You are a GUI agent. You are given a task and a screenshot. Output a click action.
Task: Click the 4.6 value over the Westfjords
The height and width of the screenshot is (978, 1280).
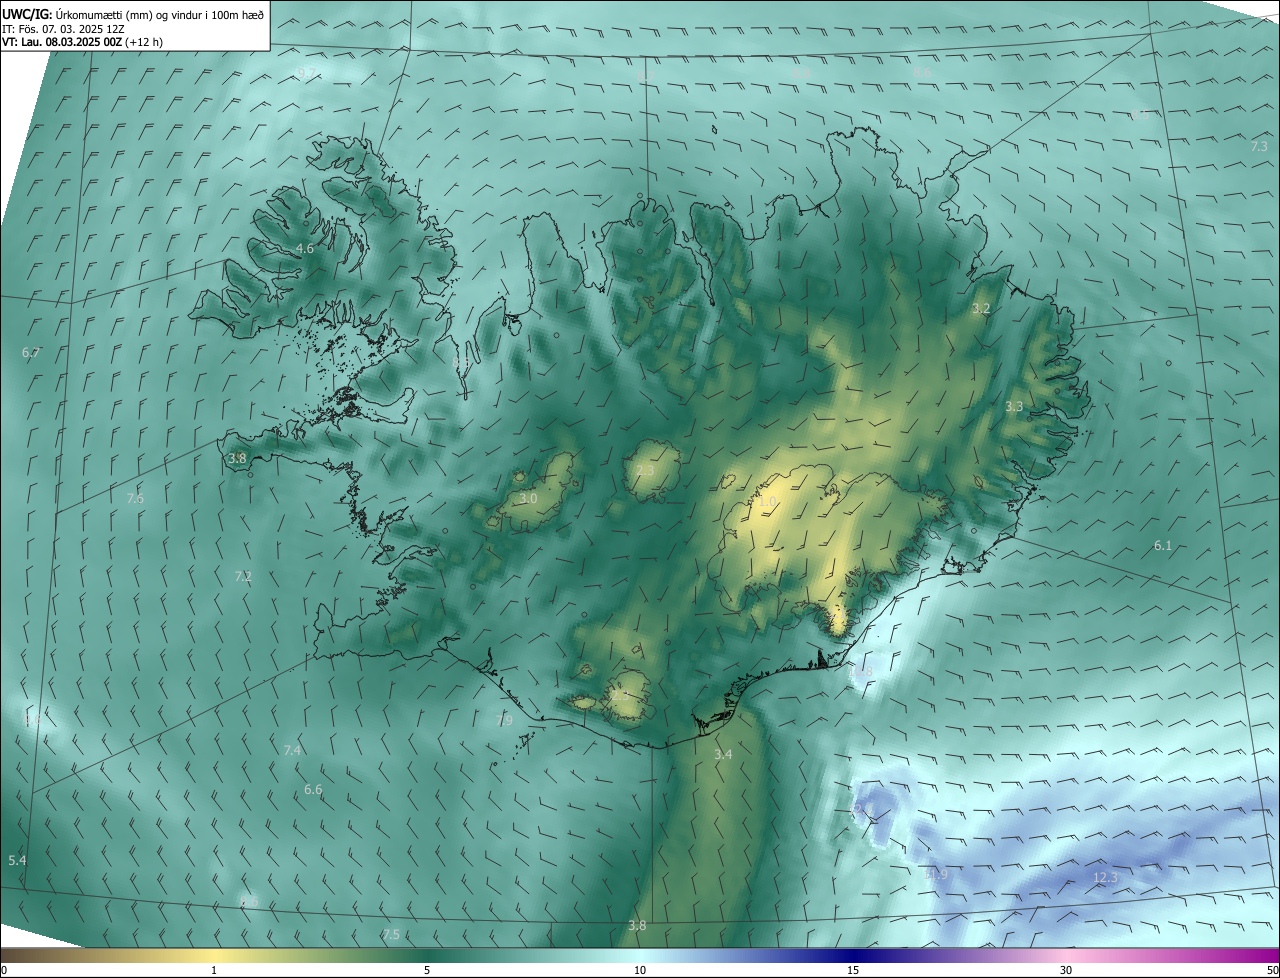point(305,248)
